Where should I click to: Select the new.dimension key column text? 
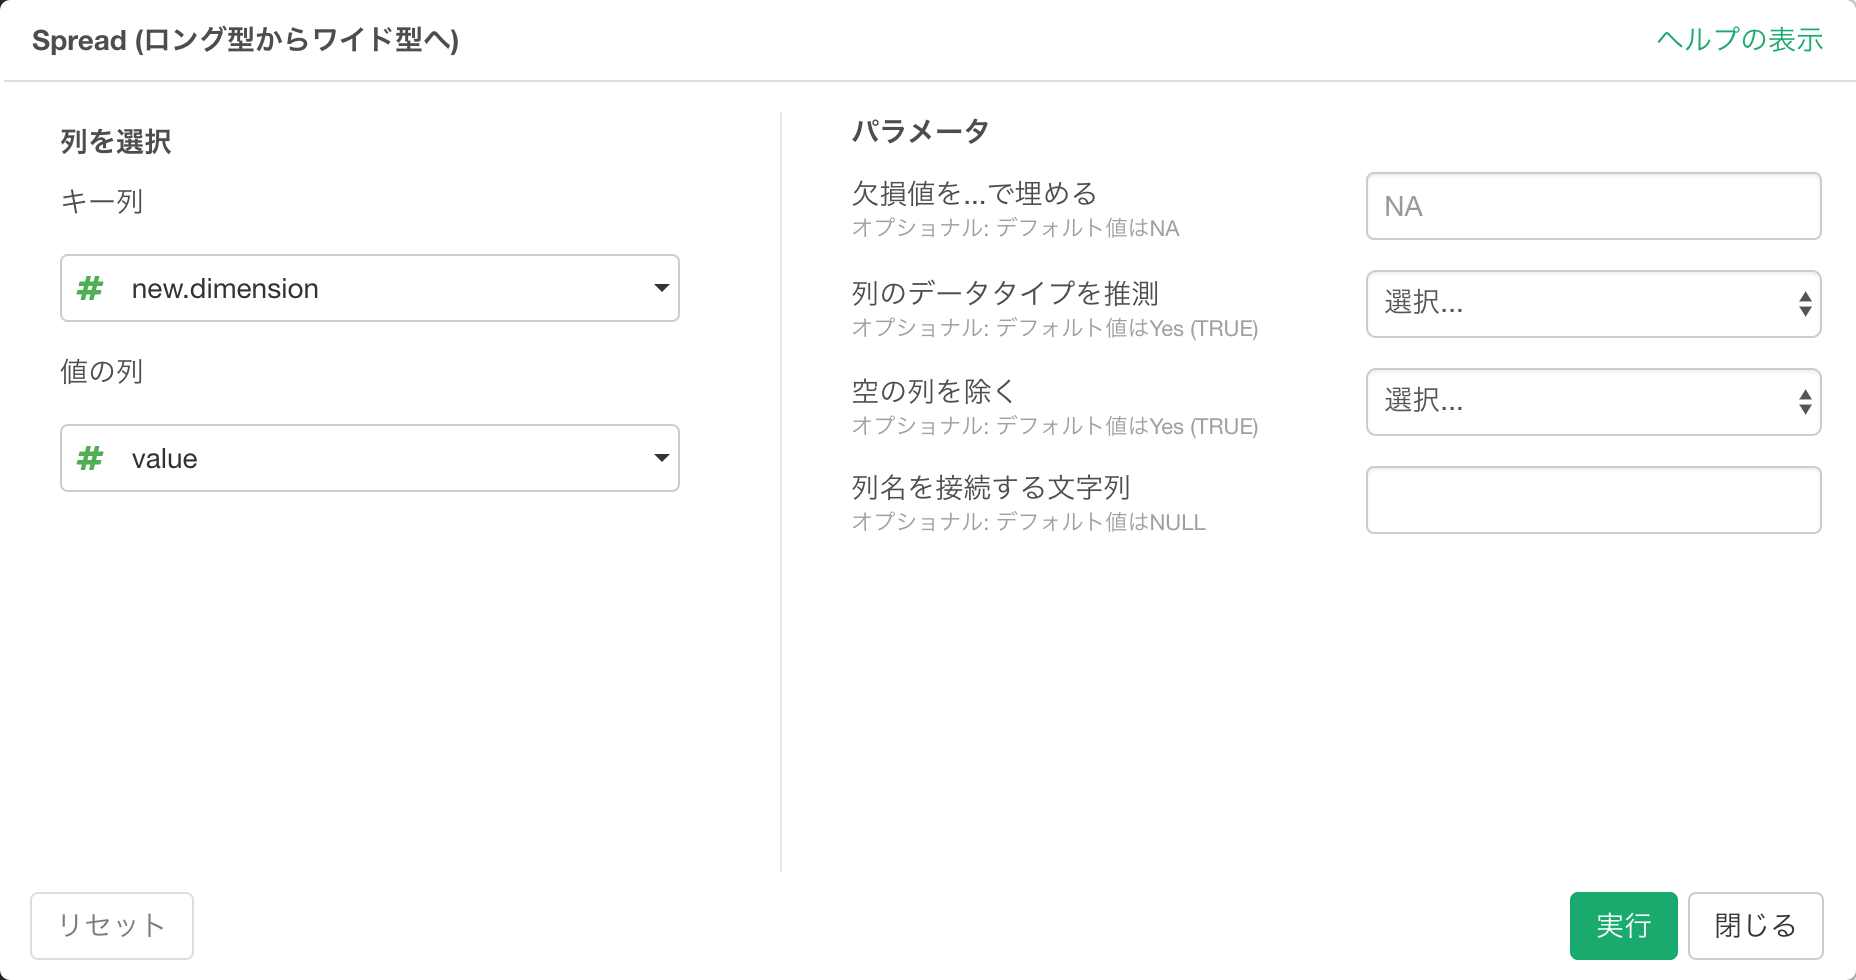click(x=225, y=289)
